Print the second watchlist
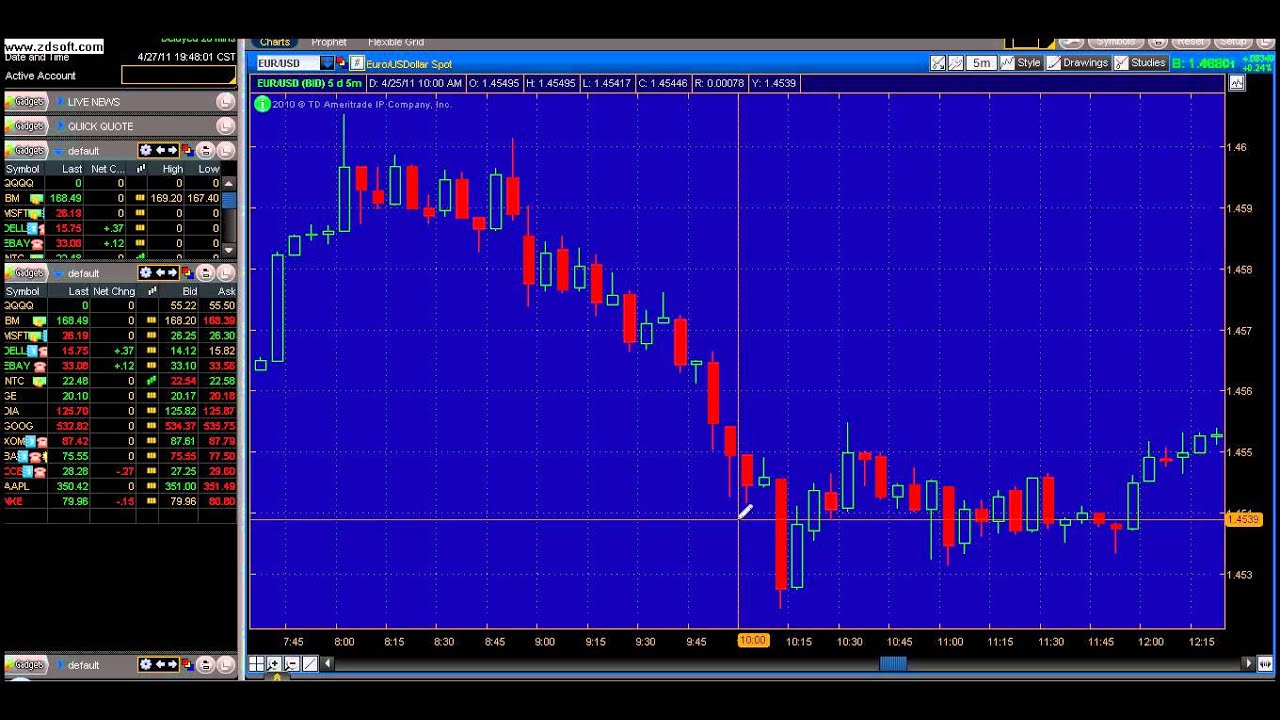The width and height of the screenshot is (1280, 720). (x=205, y=273)
